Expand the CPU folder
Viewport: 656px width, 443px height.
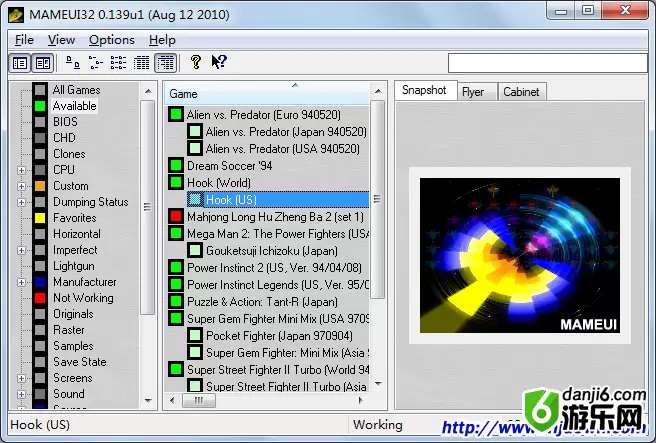21,170
